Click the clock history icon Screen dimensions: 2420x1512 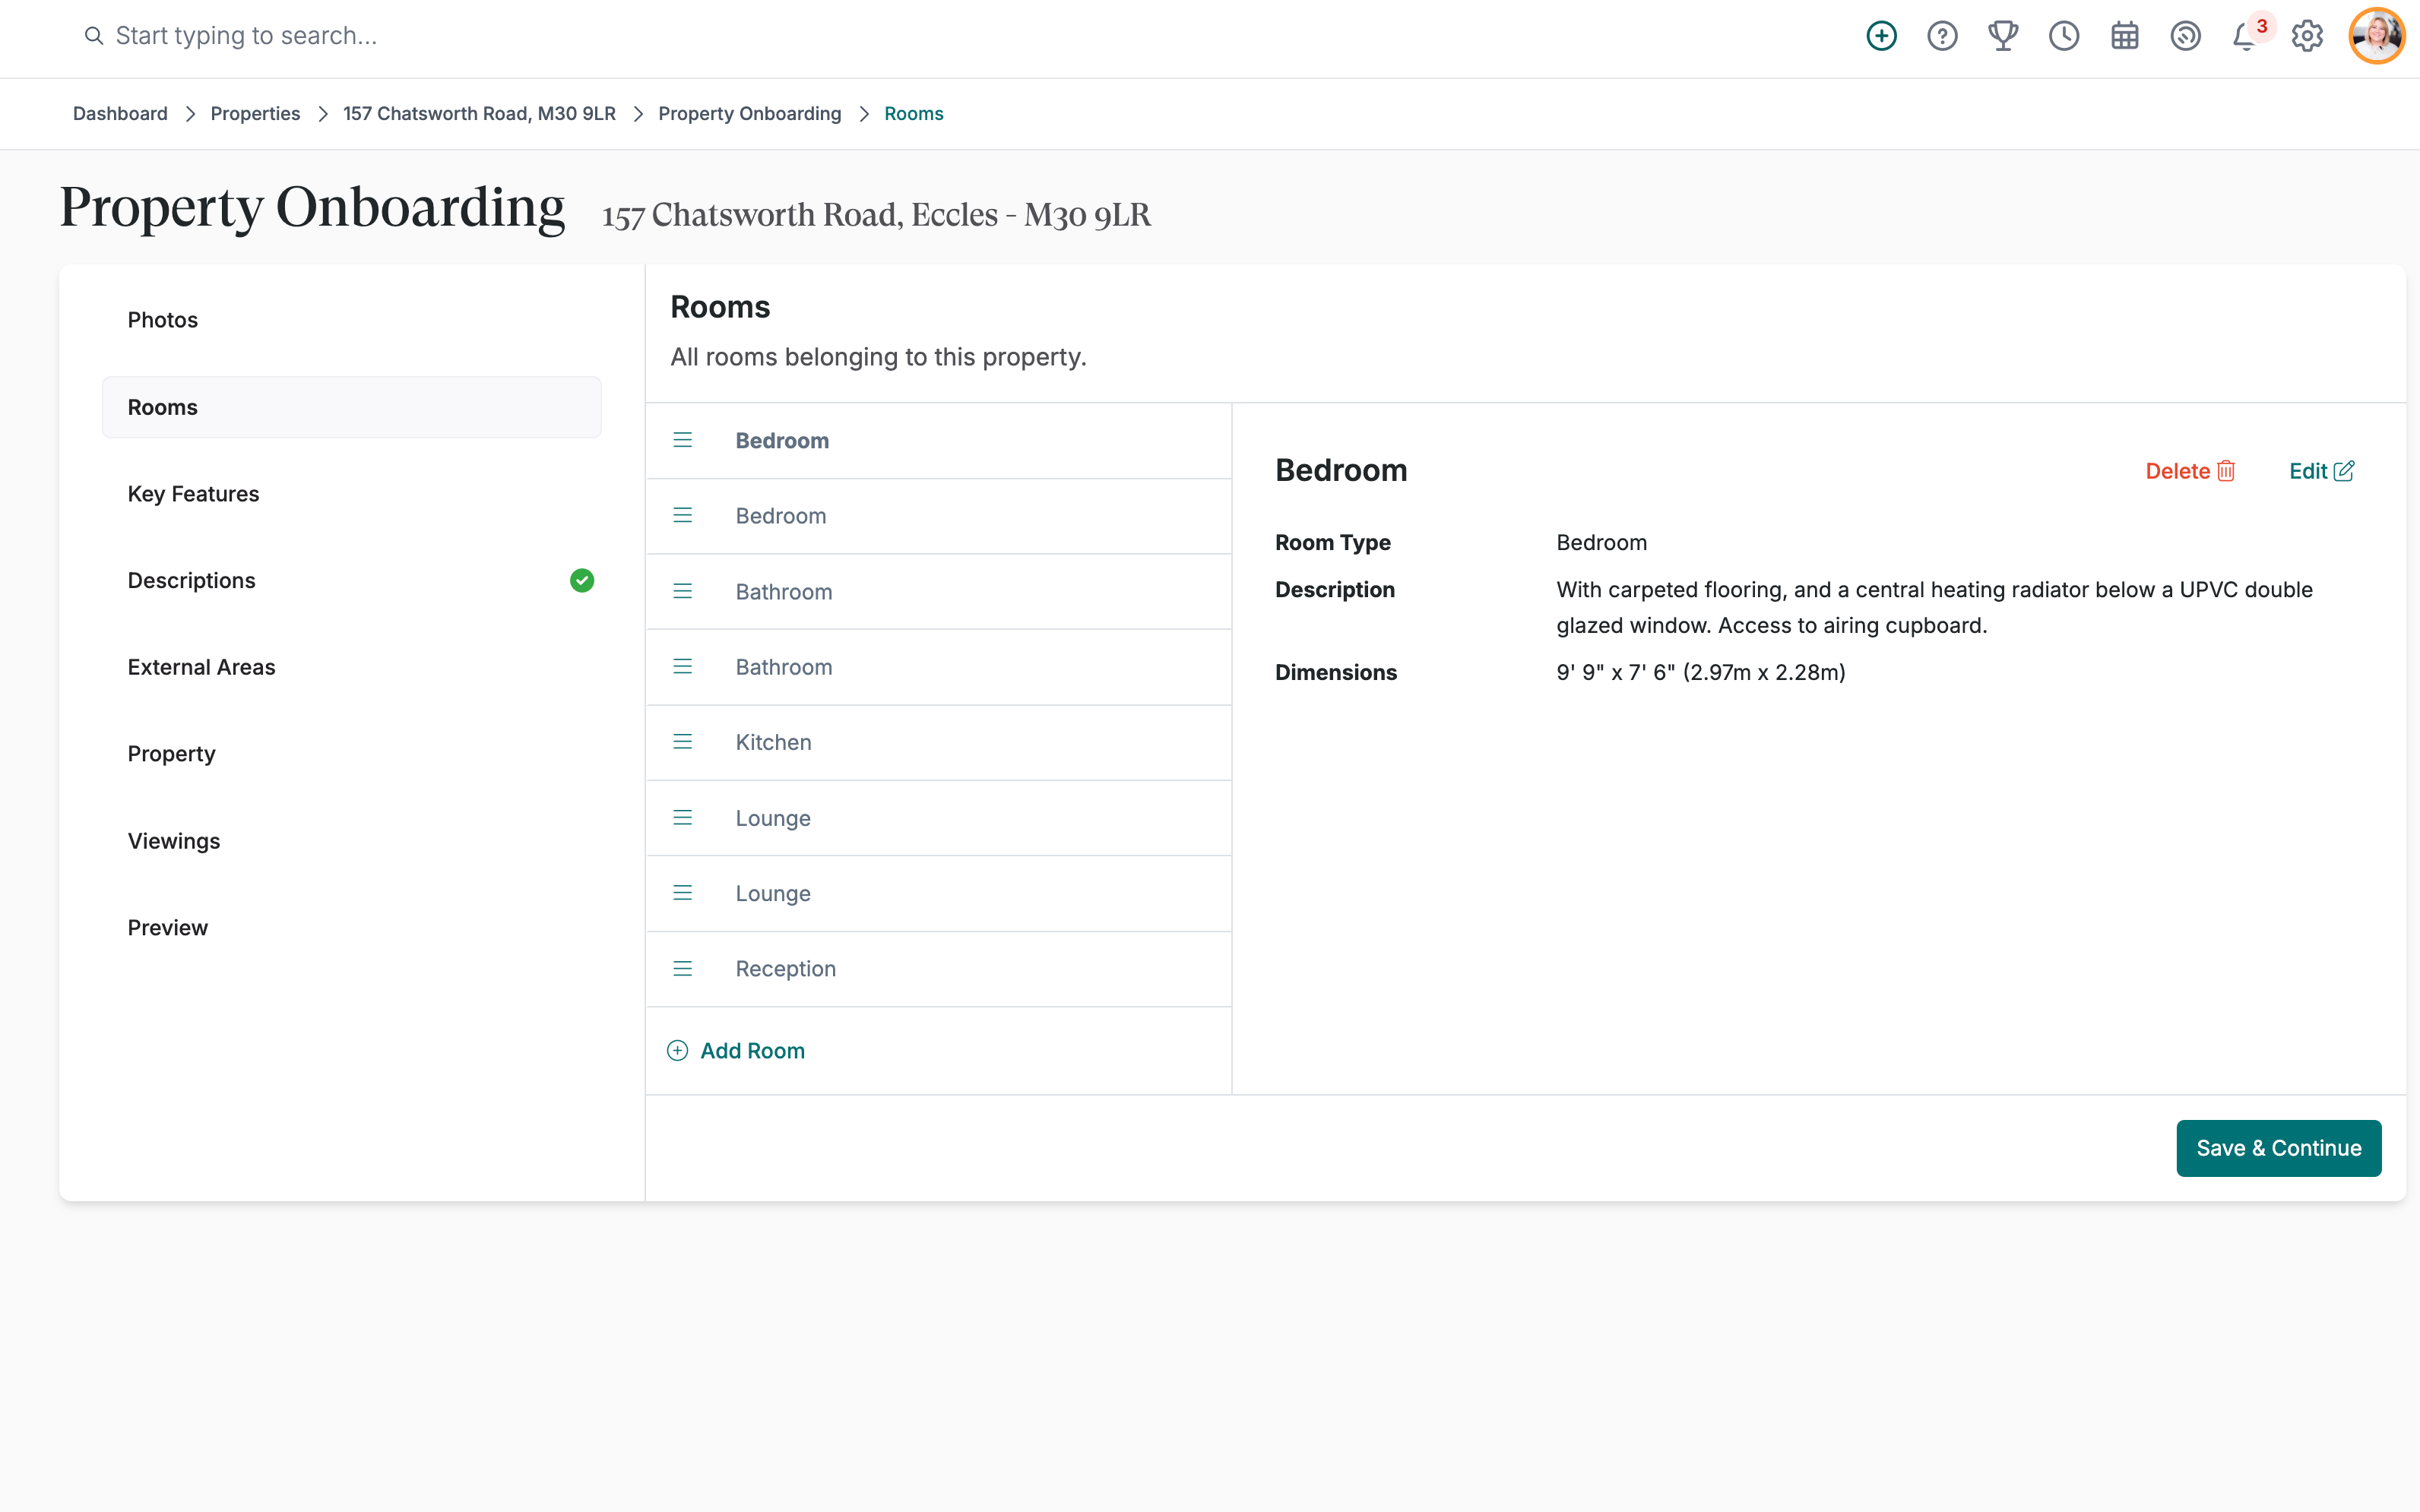(2064, 36)
